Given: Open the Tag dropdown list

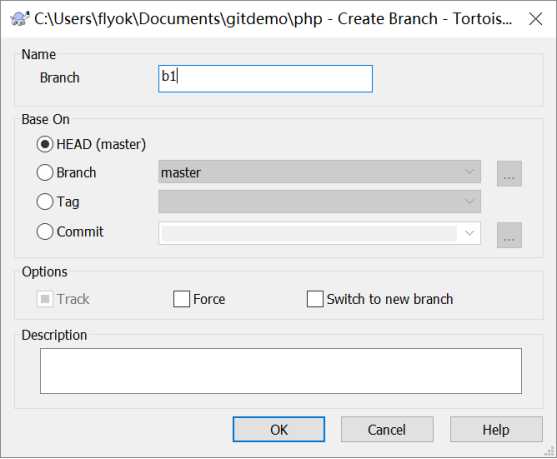Looking at the screenshot, I should click(319, 201).
